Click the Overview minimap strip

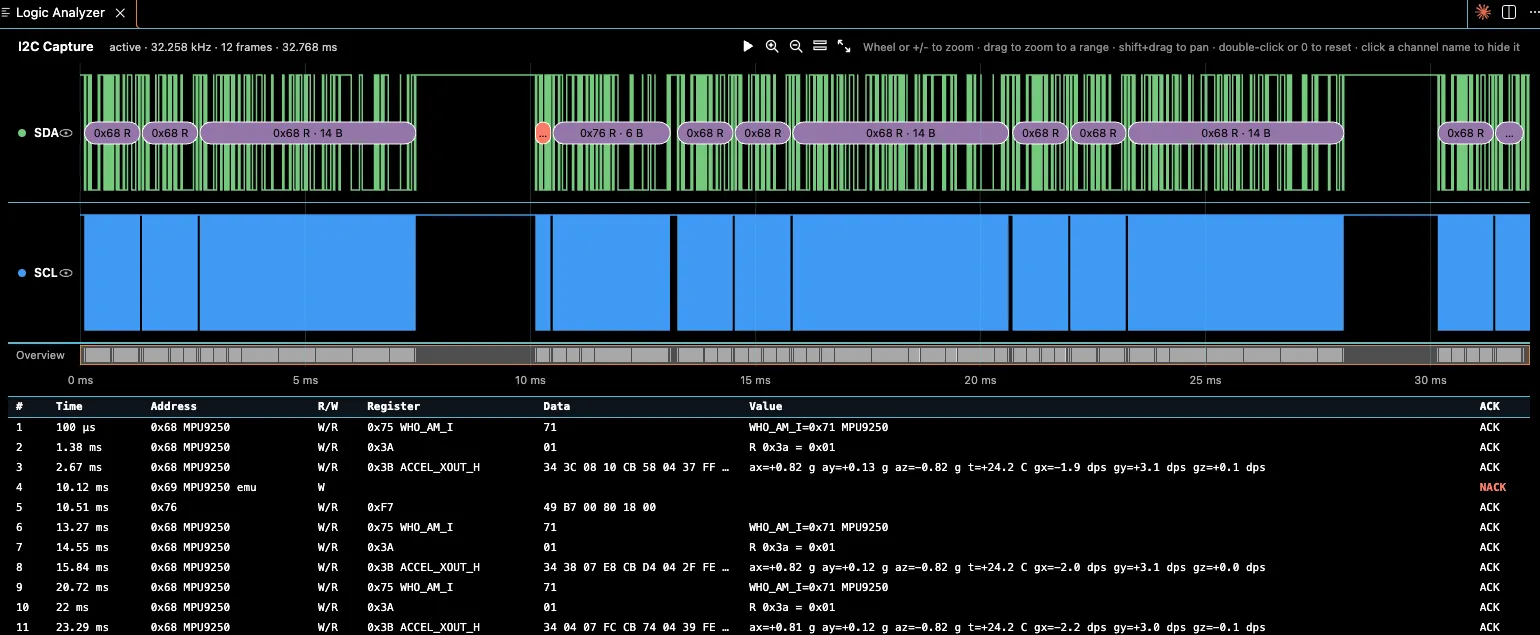tap(804, 355)
